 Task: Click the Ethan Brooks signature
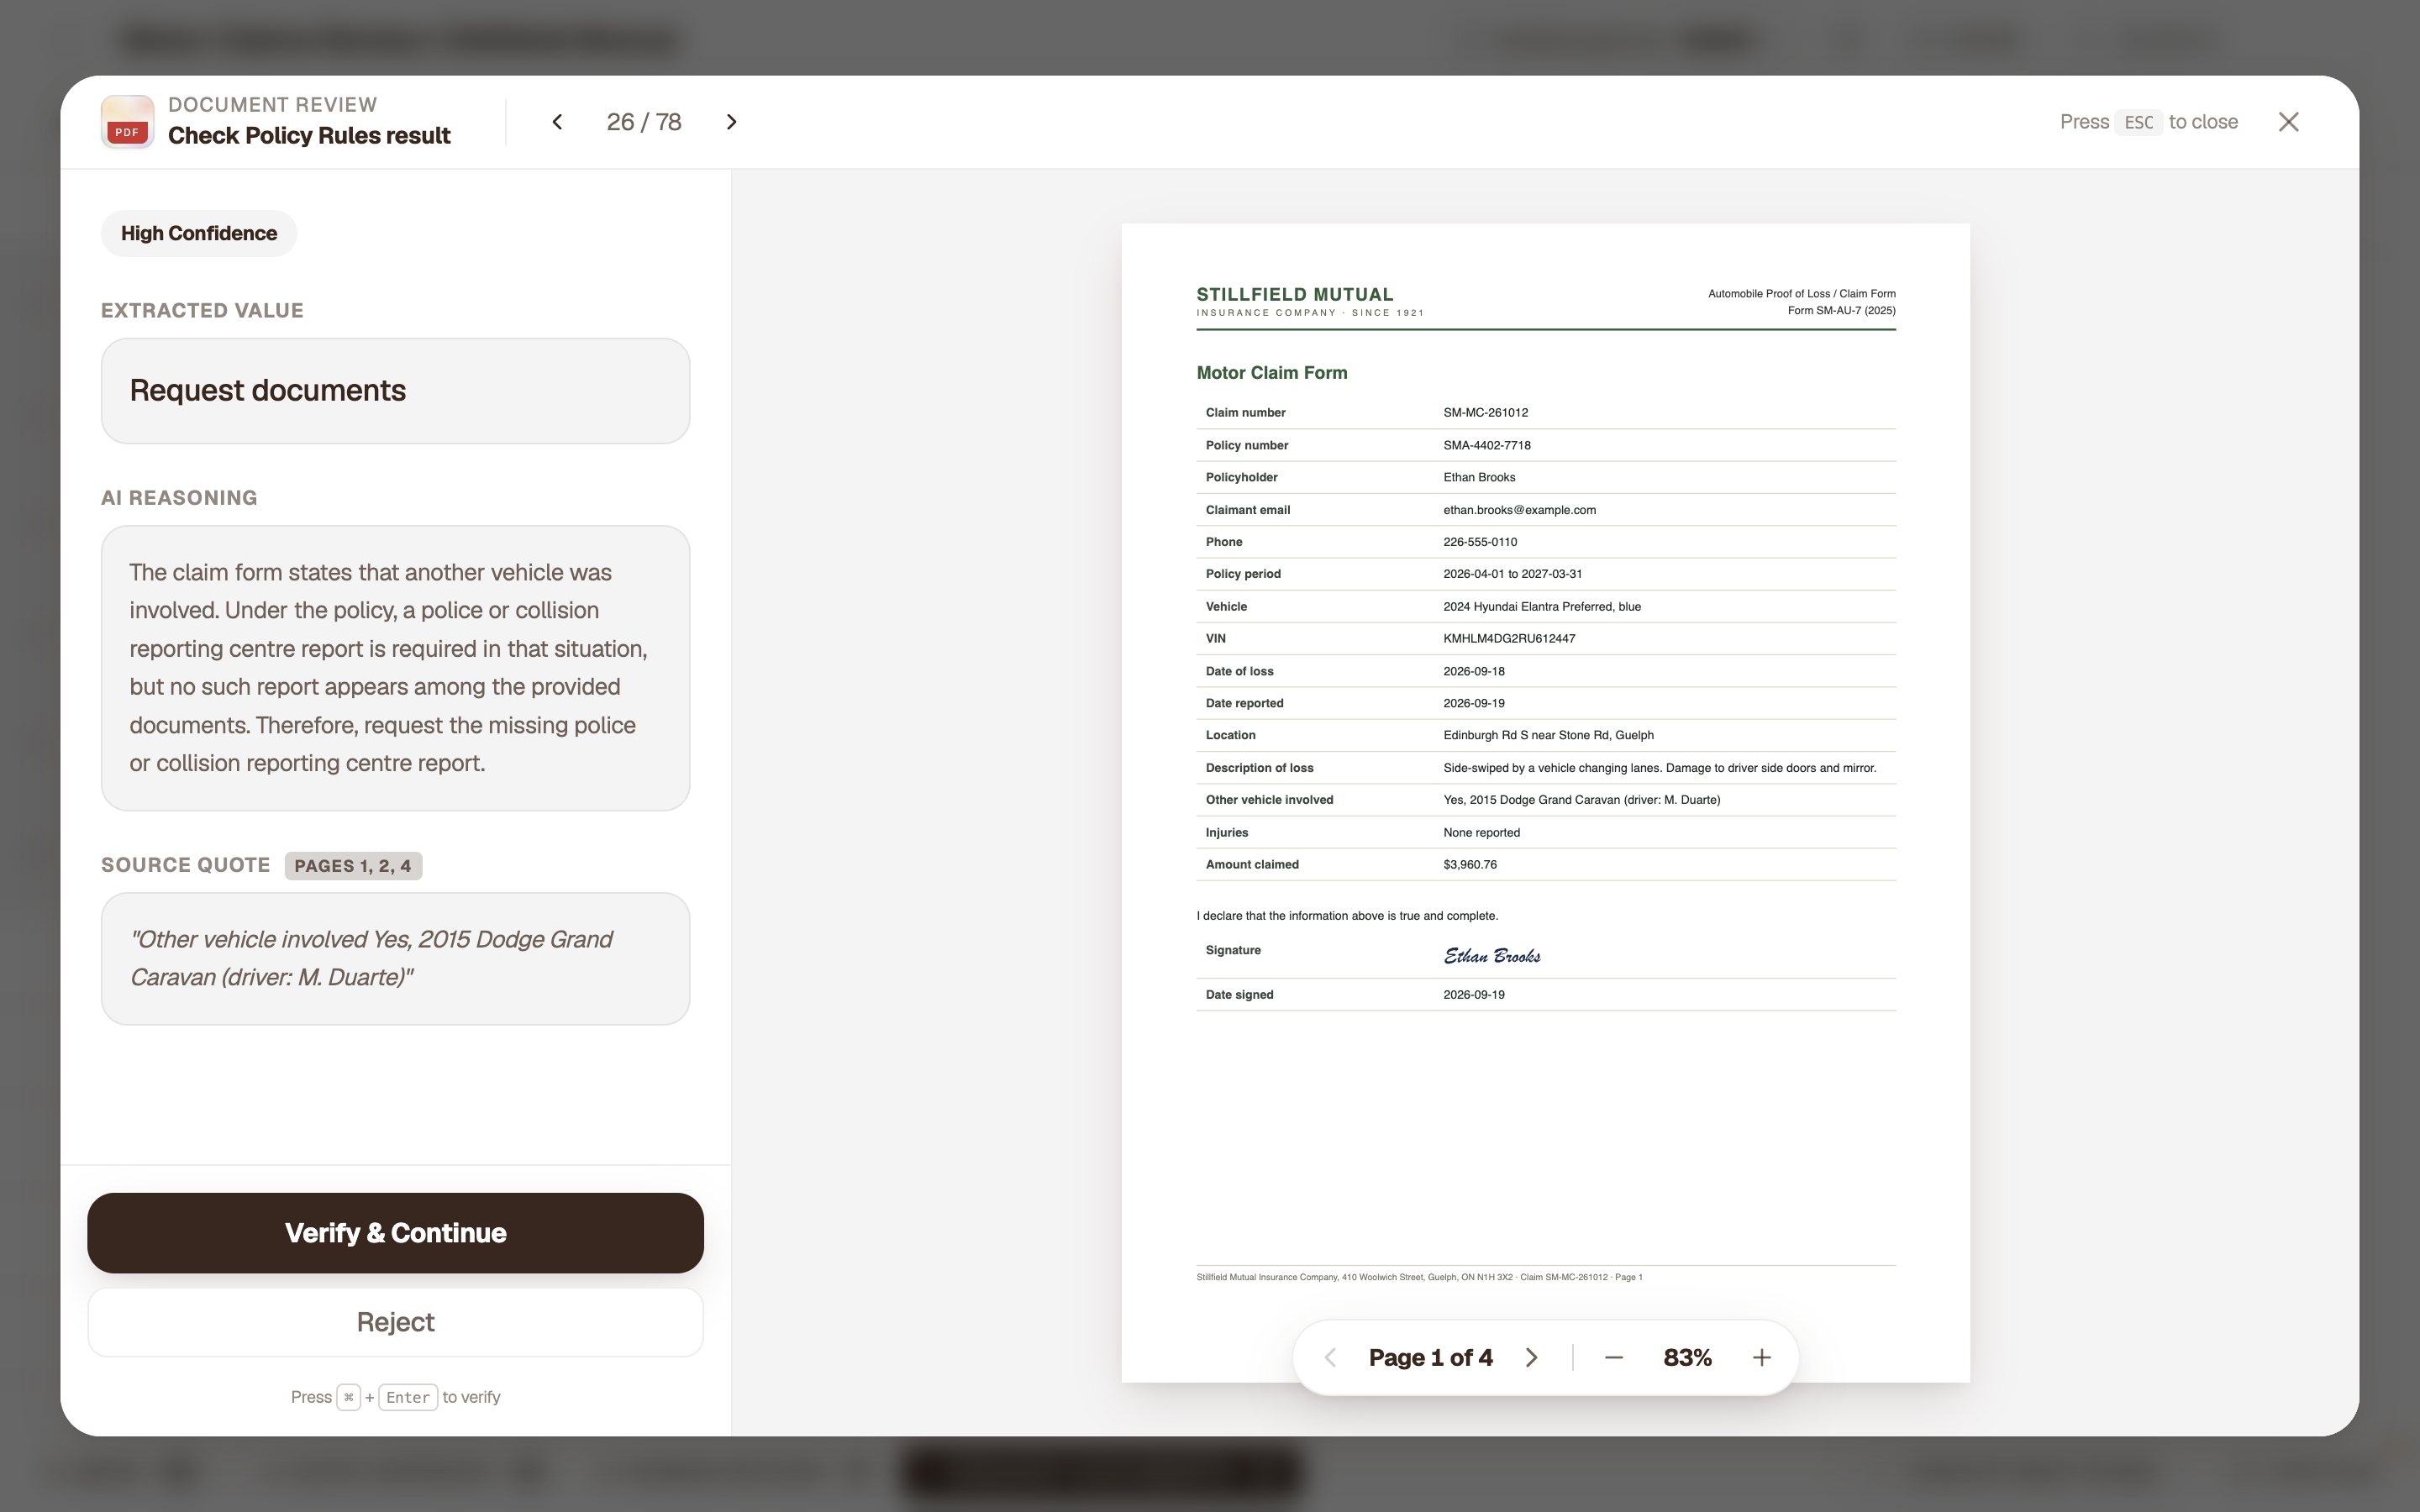coord(1491,956)
